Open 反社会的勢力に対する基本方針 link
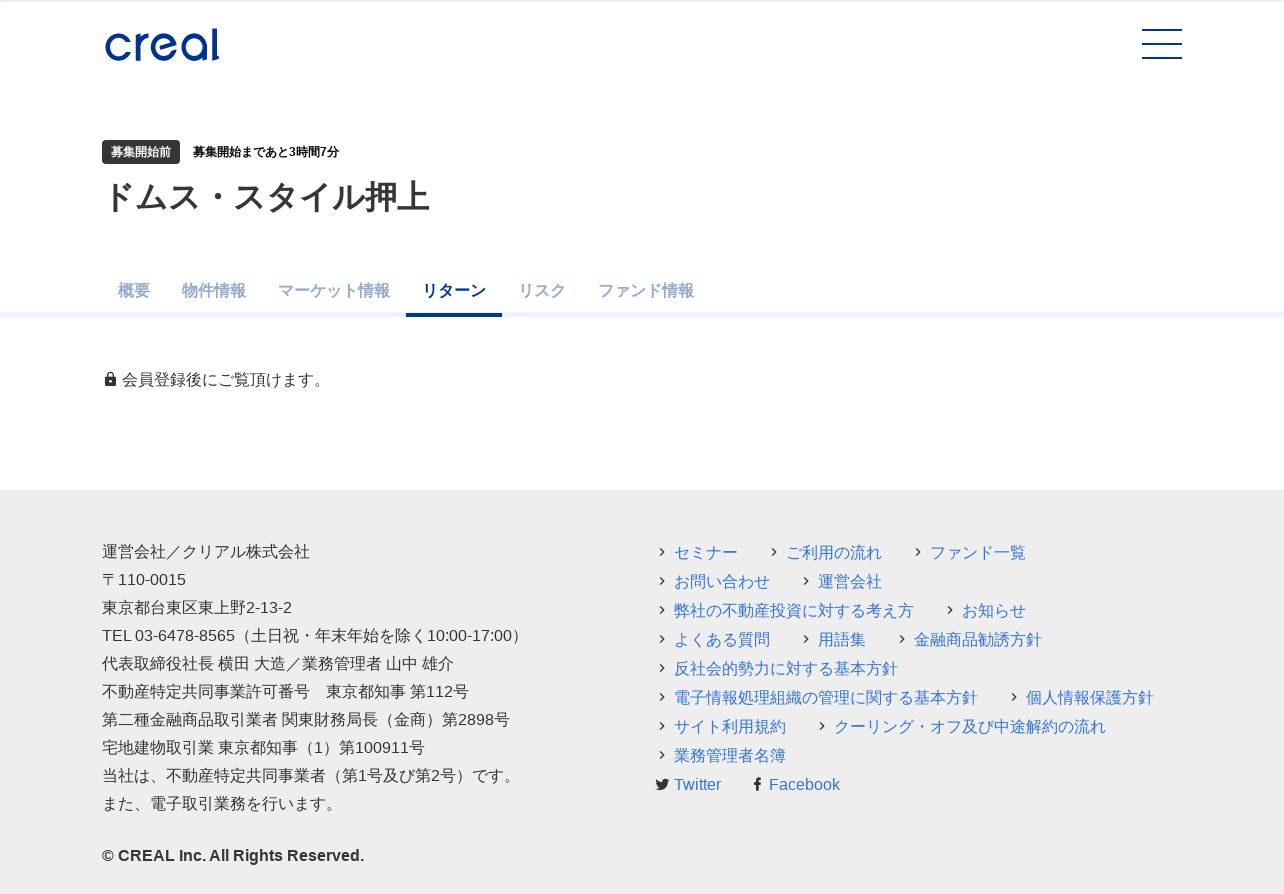Image resolution: width=1284 pixels, height=894 pixels. point(786,669)
